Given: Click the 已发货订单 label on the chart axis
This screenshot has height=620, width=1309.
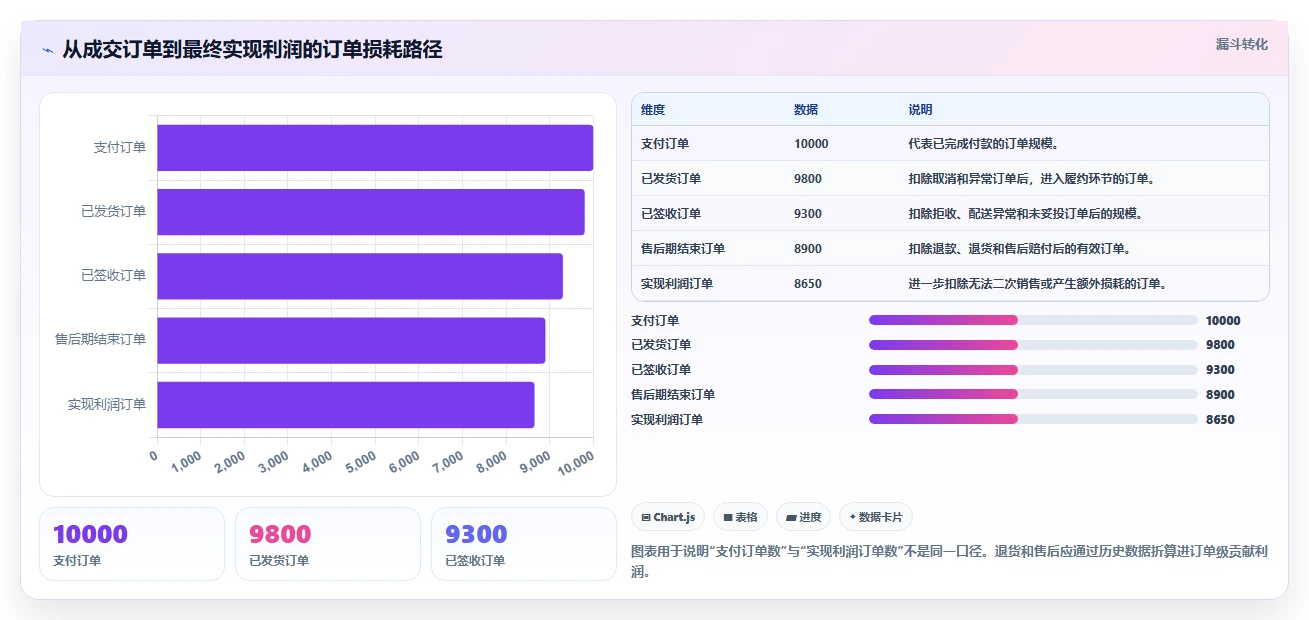Looking at the screenshot, I should tap(114, 211).
